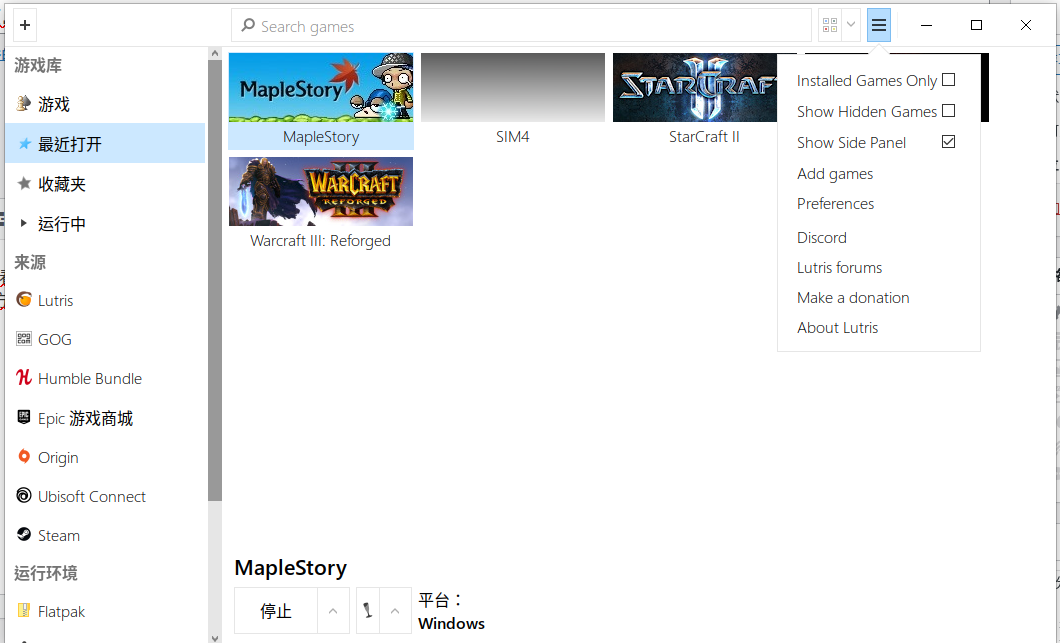Toggle Show Hidden Games checkbox

[948, 111]
